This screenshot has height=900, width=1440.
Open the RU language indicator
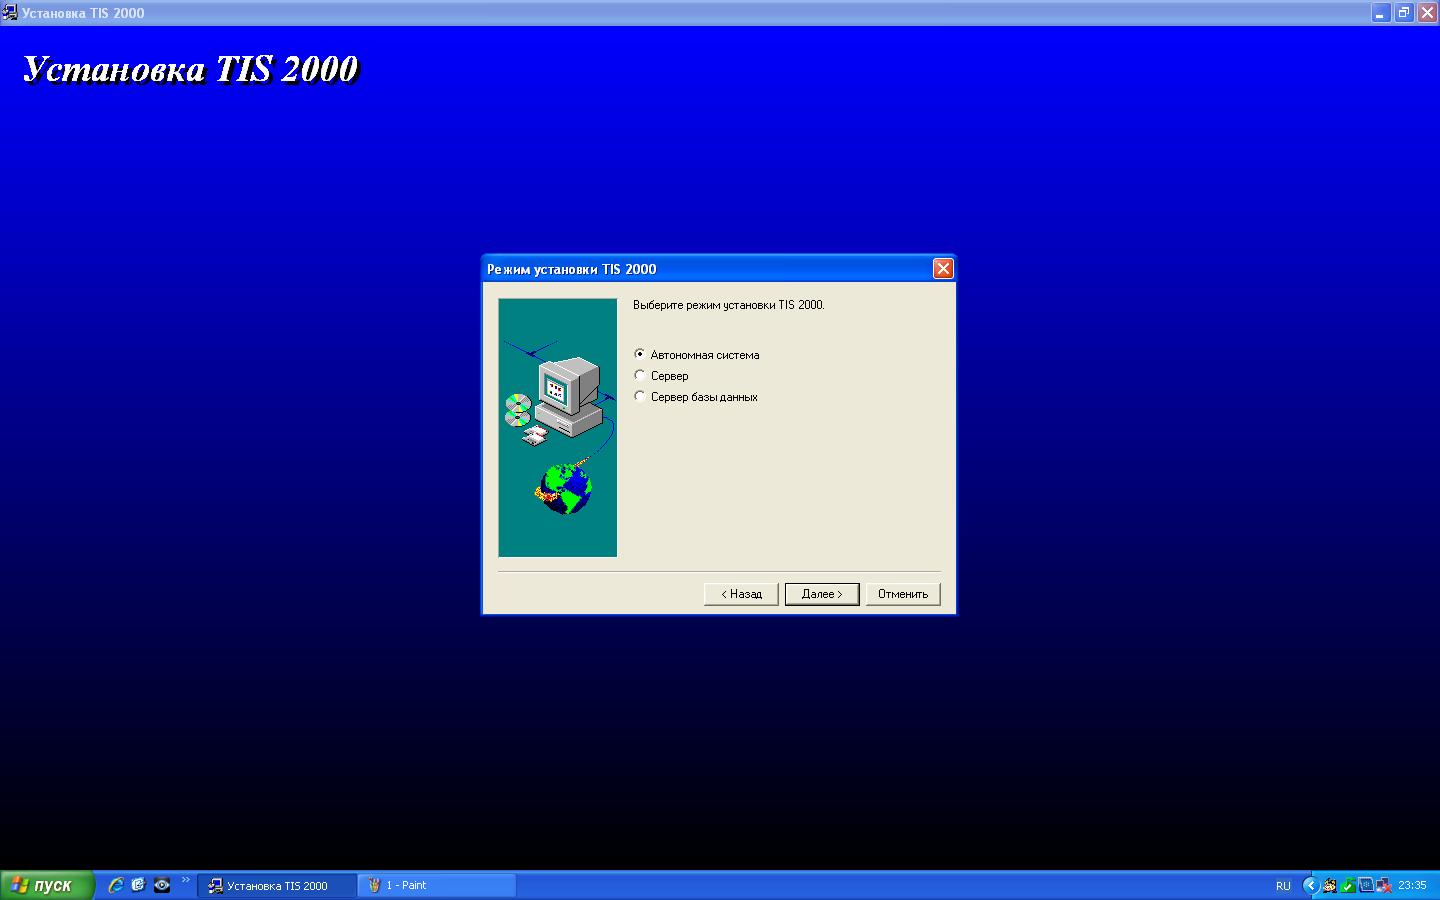1283,886
